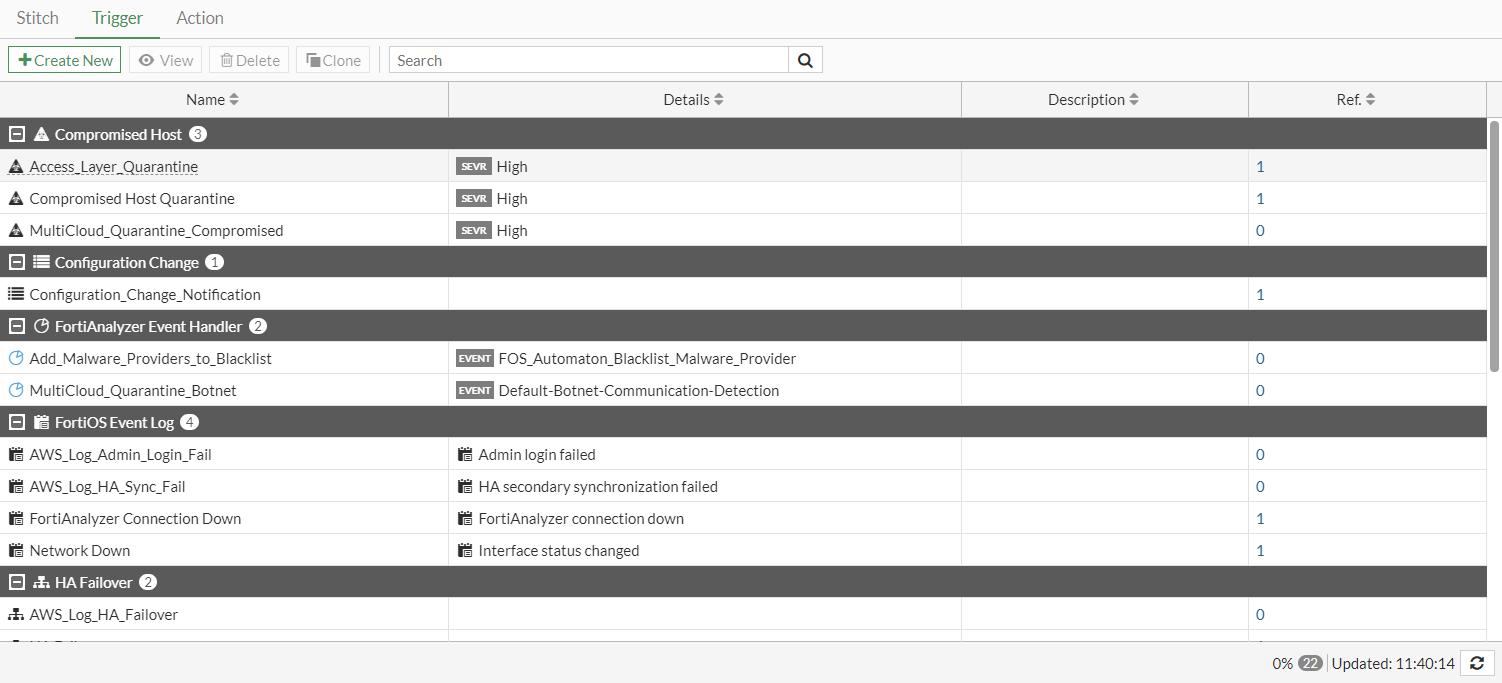Click the log icon next to Network Down
1502x683 pixels.
pos(15,550)
